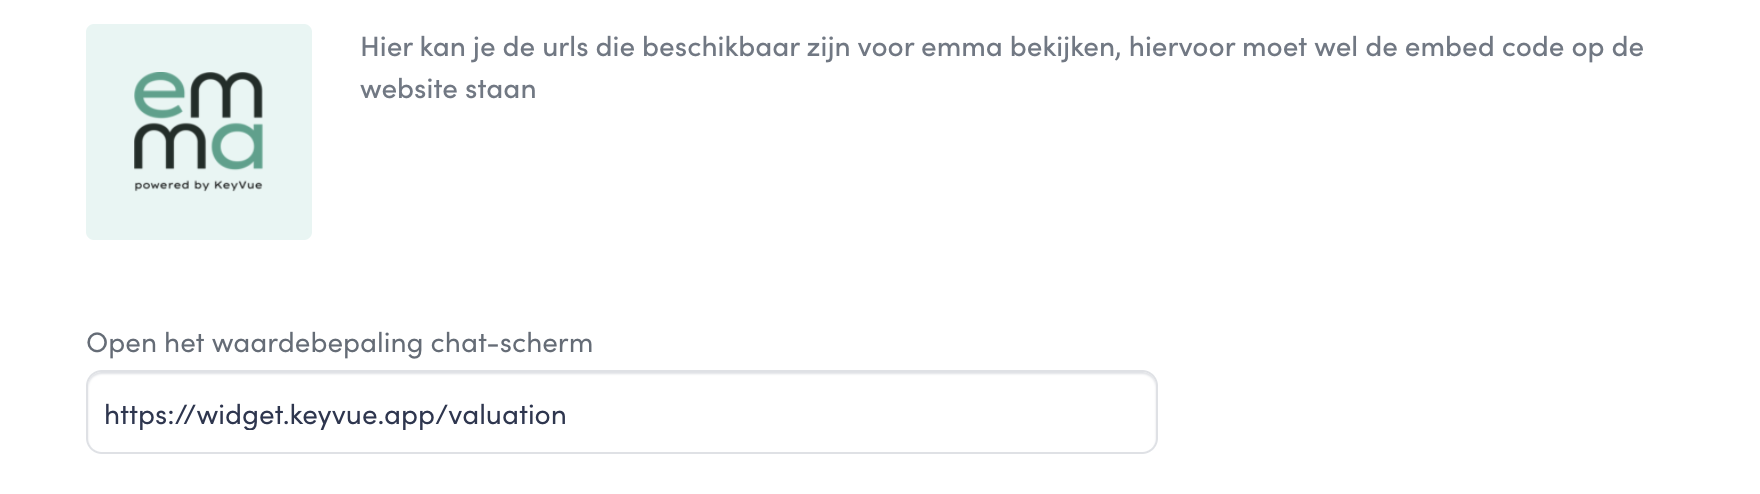The height and width of the screenshot is (494, 1760).
Task: Click the 'website staan' description line
Action: [x=448, y=89]
